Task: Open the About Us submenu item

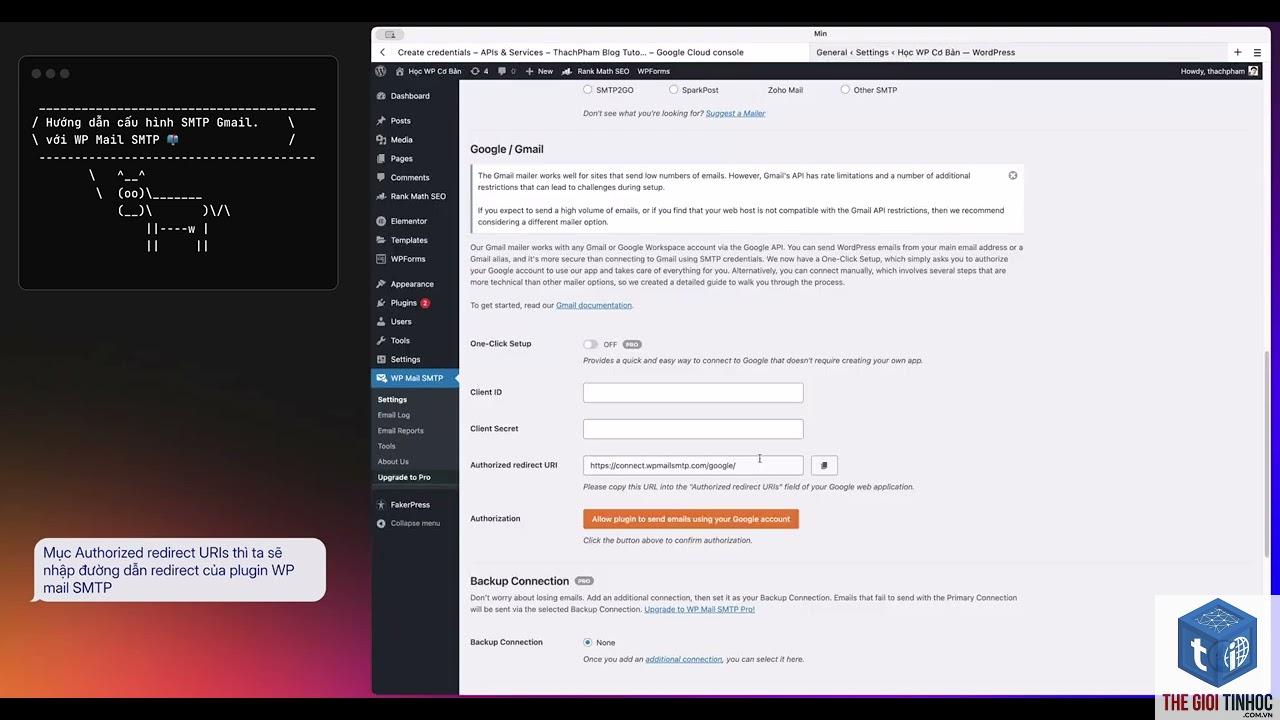Action: (x=393, y=462)
